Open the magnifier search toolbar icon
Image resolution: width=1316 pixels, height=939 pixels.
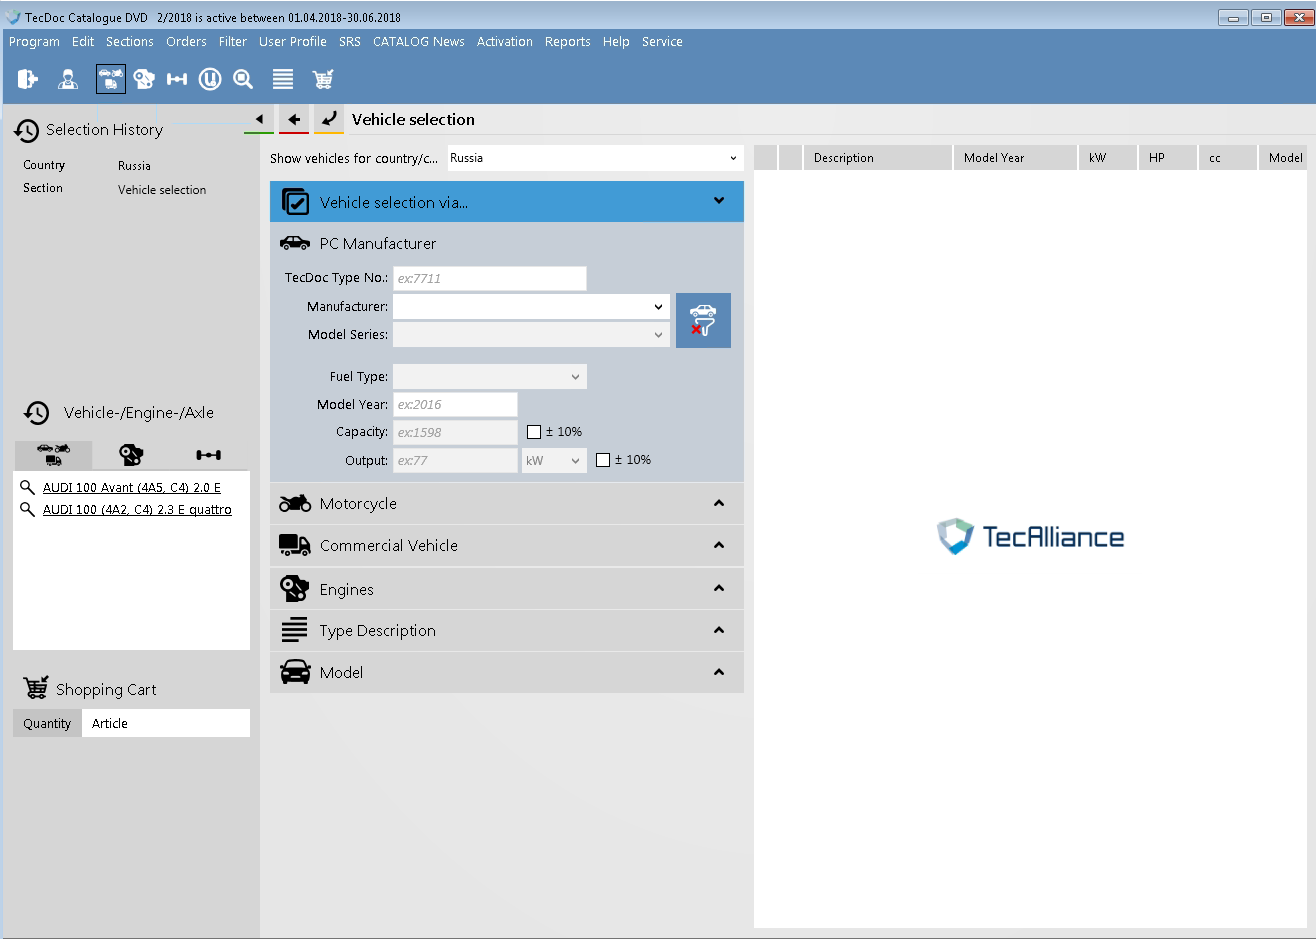[x=243, y=79]
